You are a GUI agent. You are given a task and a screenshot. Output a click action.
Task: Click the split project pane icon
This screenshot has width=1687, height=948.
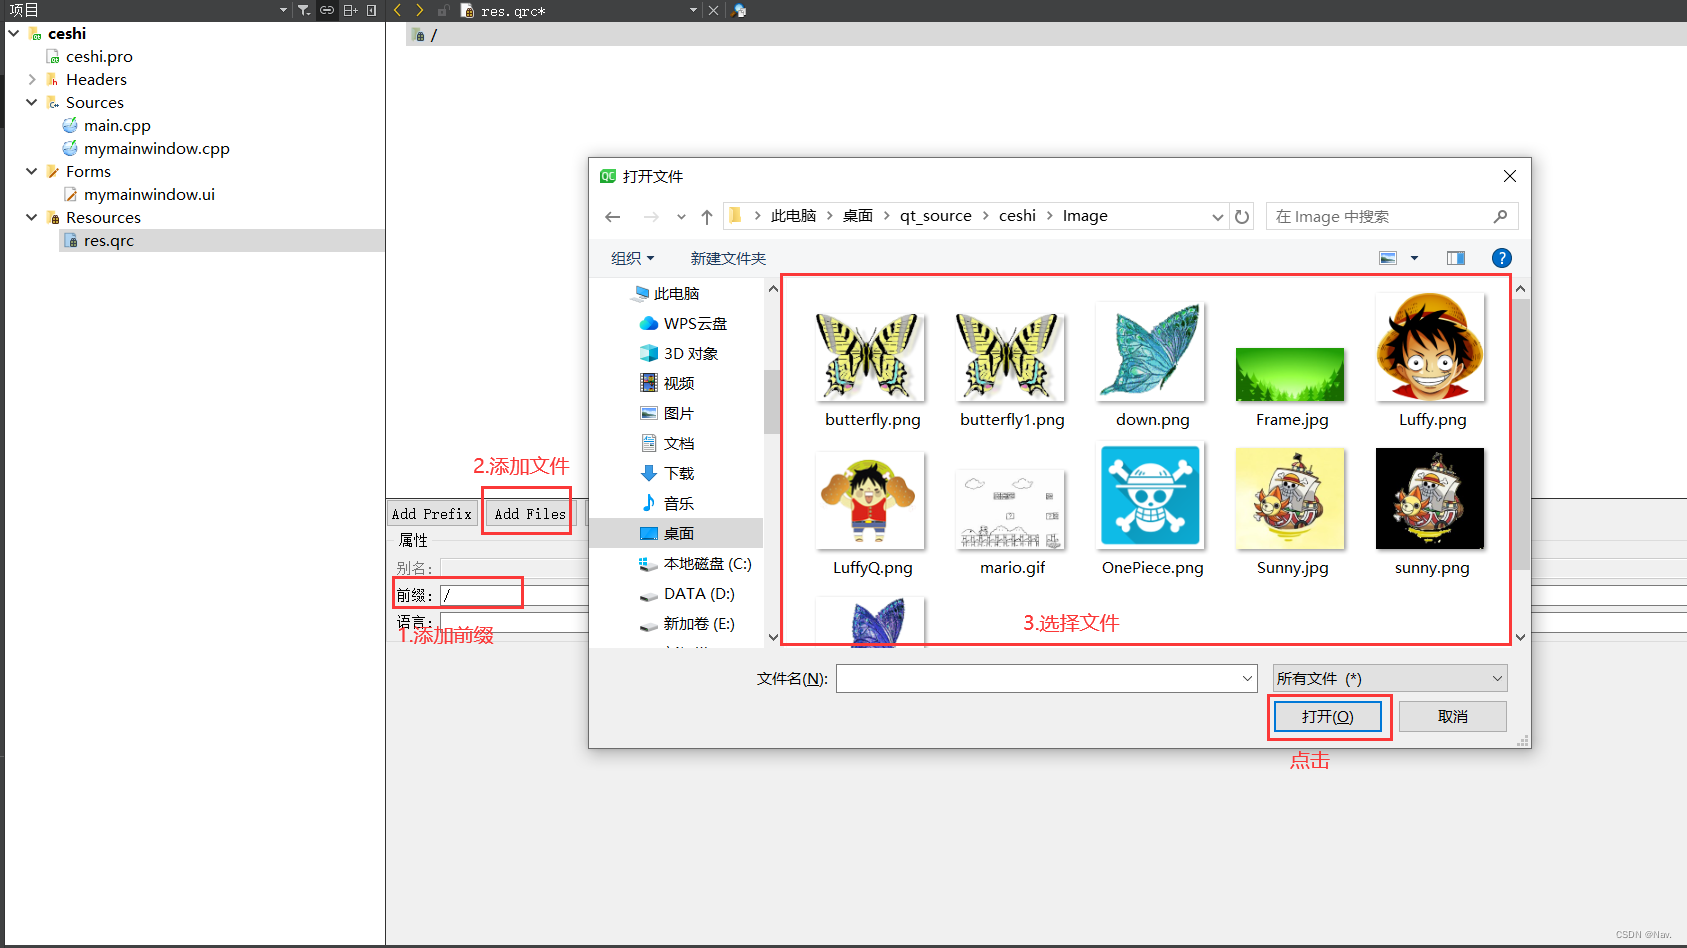click(x=350, y=10)
